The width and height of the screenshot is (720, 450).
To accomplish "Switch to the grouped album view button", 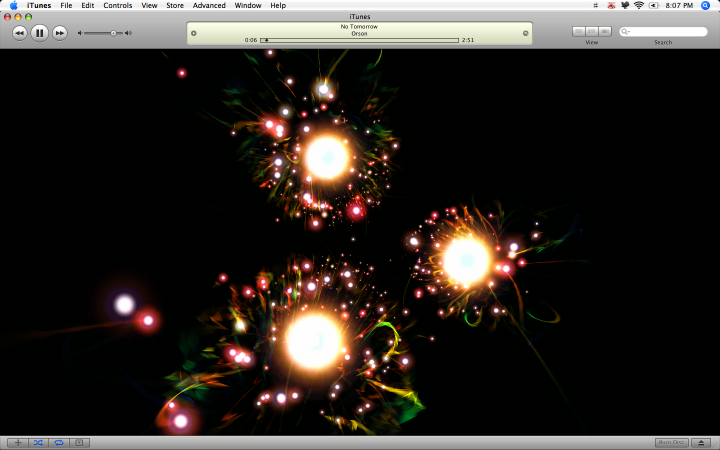I will coord(592,31).
